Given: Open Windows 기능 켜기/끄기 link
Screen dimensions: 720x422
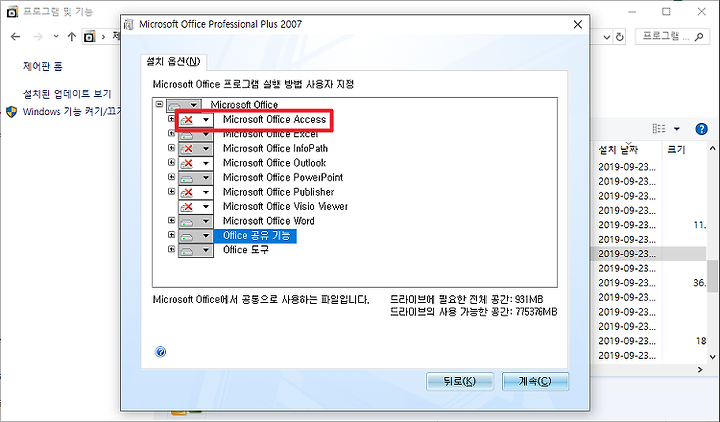Looking at the screenshot, I should pyautogui.click(x=72, y=112).
